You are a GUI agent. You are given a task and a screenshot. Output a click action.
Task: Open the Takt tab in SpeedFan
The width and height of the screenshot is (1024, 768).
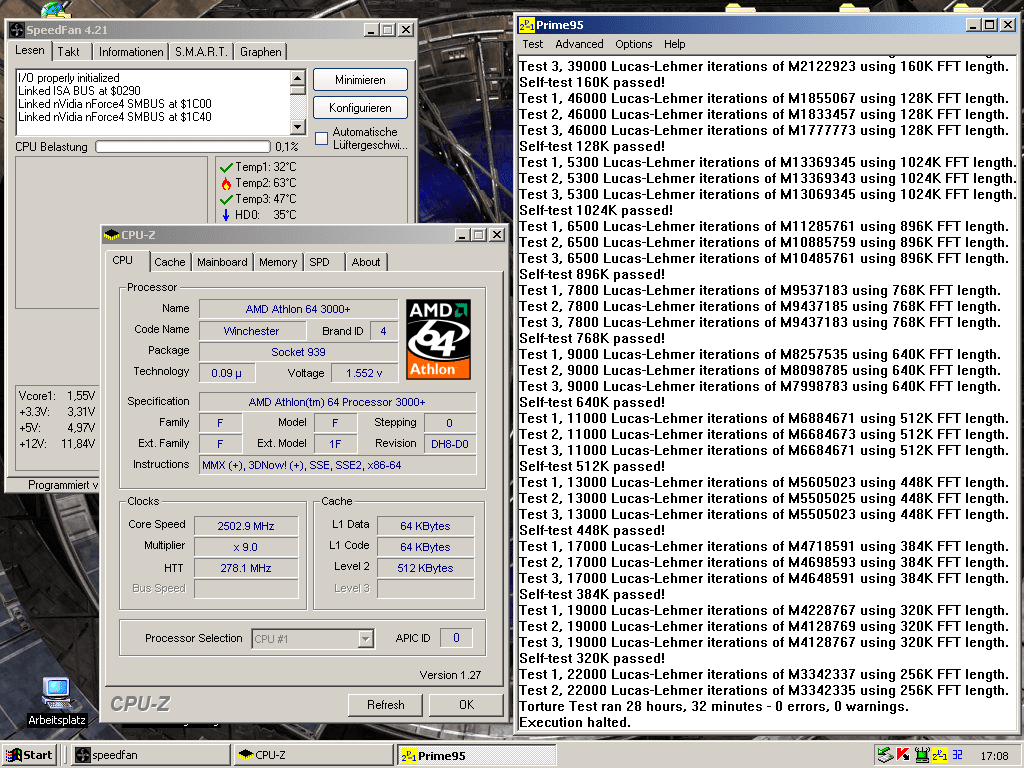(x=68, y=52)
